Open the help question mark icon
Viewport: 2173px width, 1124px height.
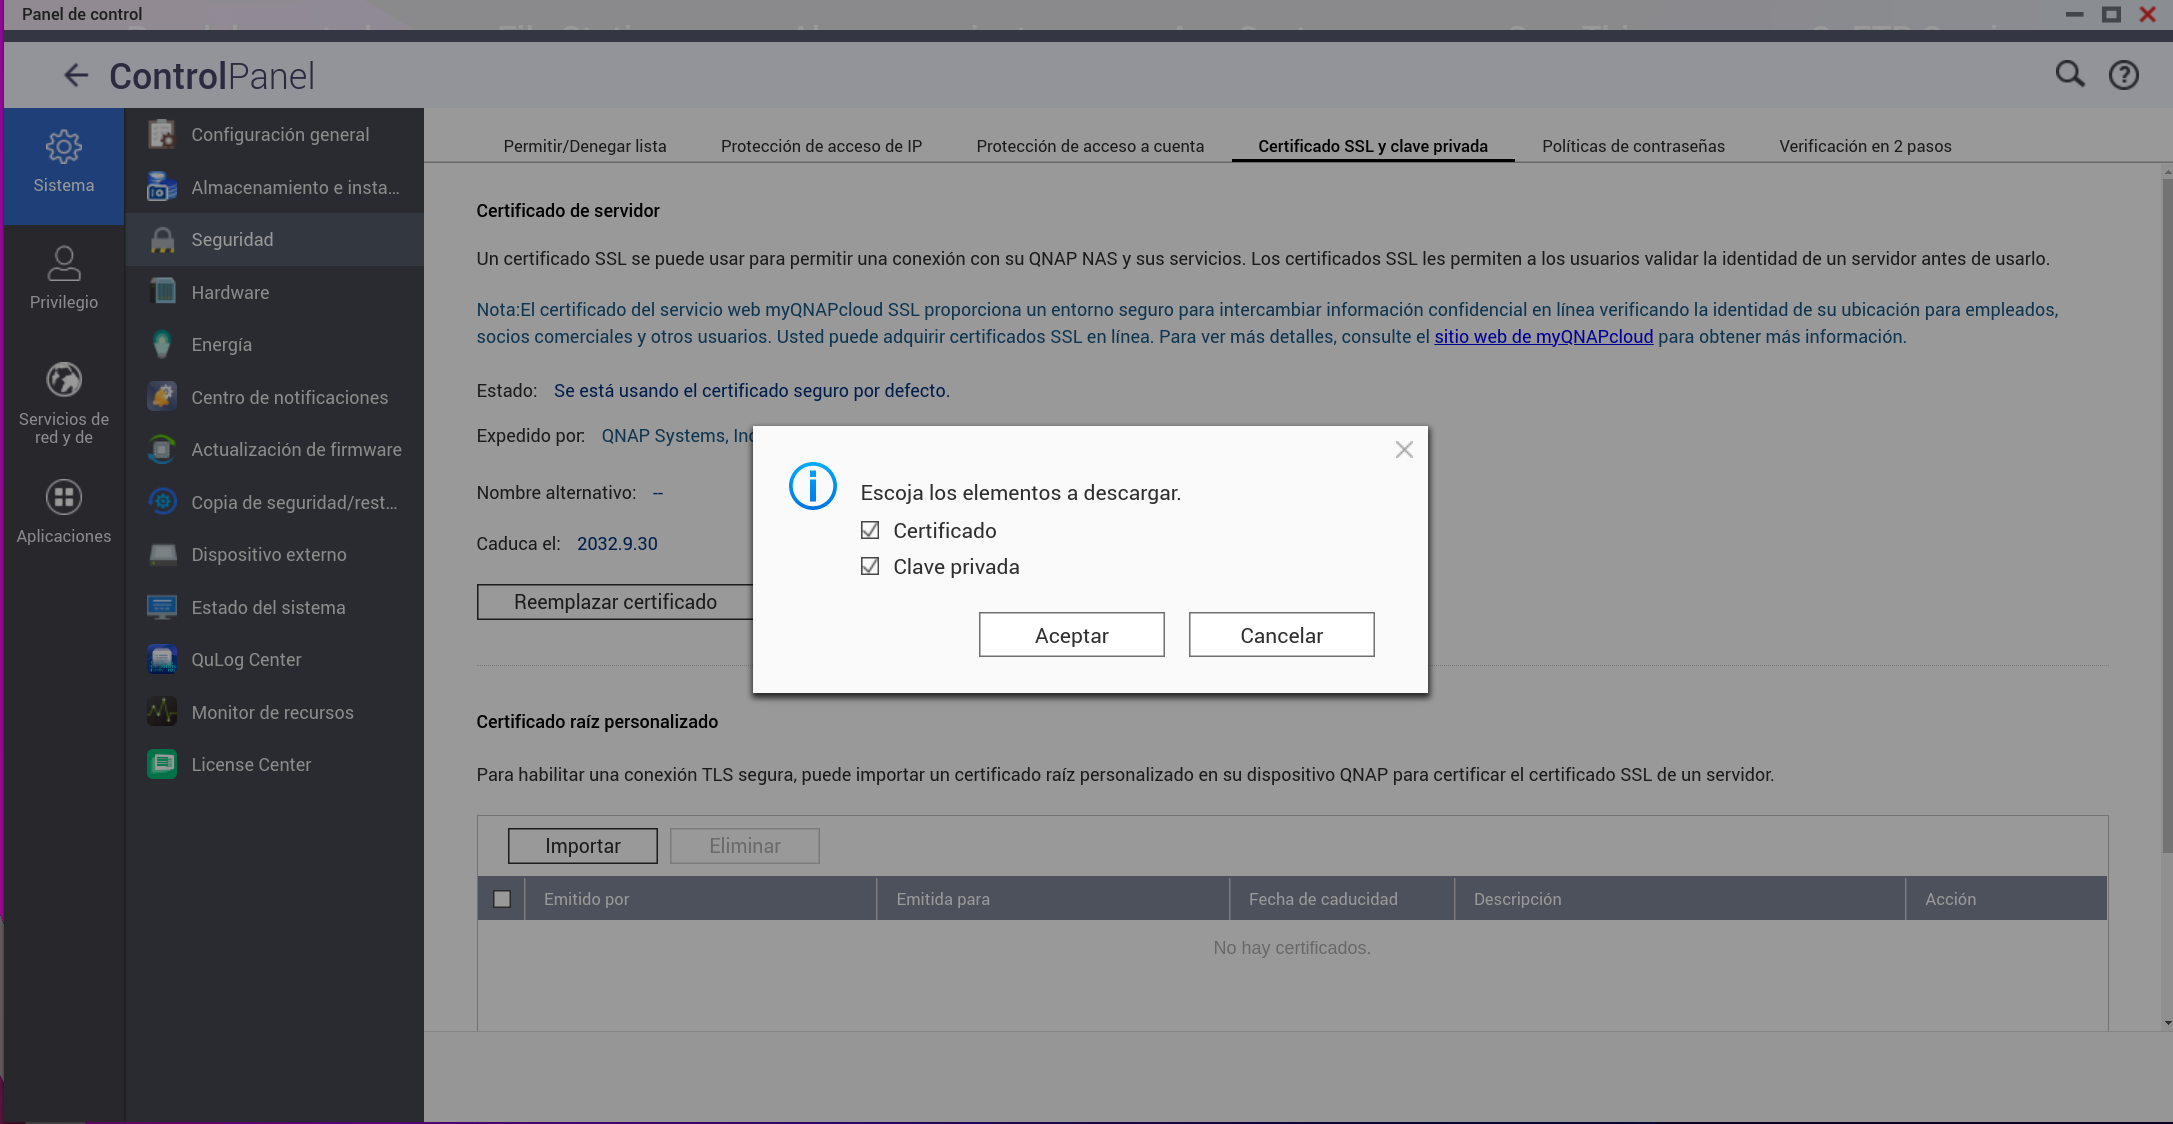pyautogui.click(x=2123, y=75)
